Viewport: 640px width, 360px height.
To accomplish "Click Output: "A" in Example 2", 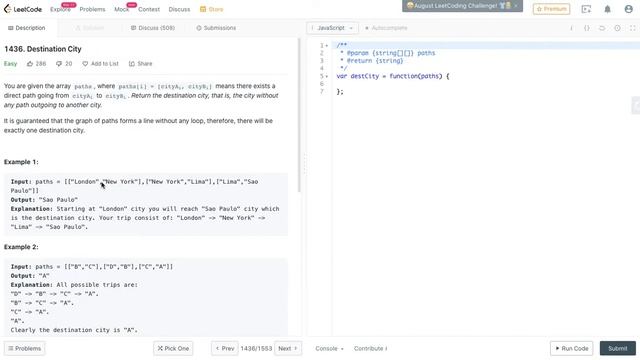I will pos(30,276).
